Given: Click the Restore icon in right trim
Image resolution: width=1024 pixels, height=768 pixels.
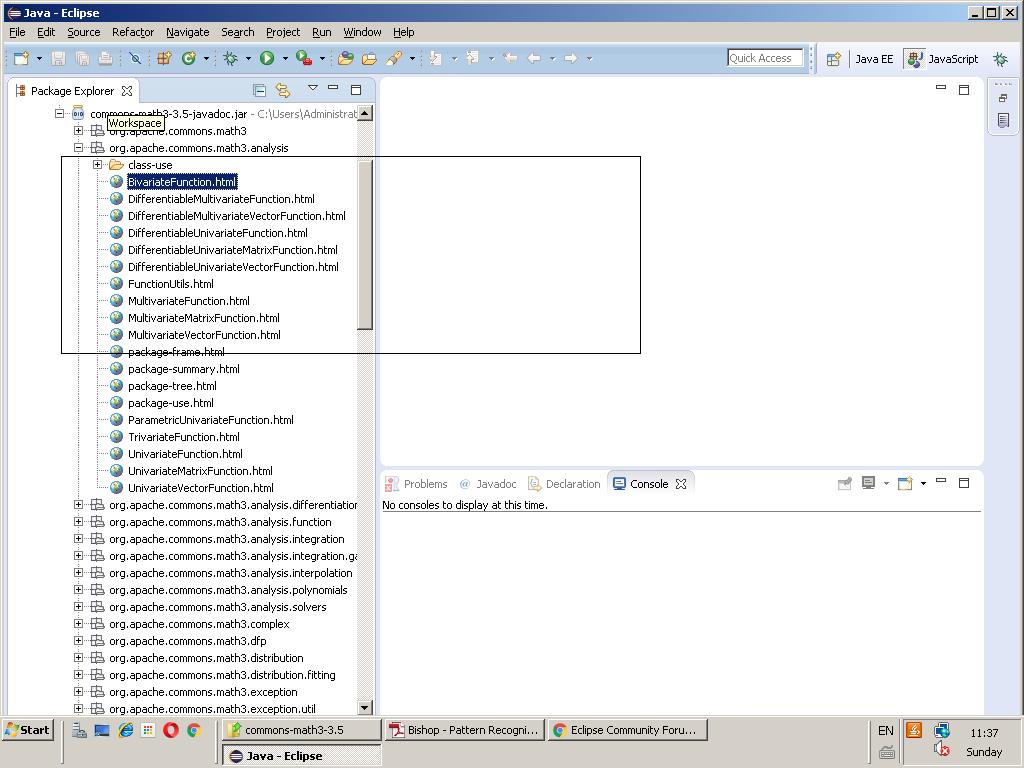Looking at the screenshot, I should coord(1003,98).
